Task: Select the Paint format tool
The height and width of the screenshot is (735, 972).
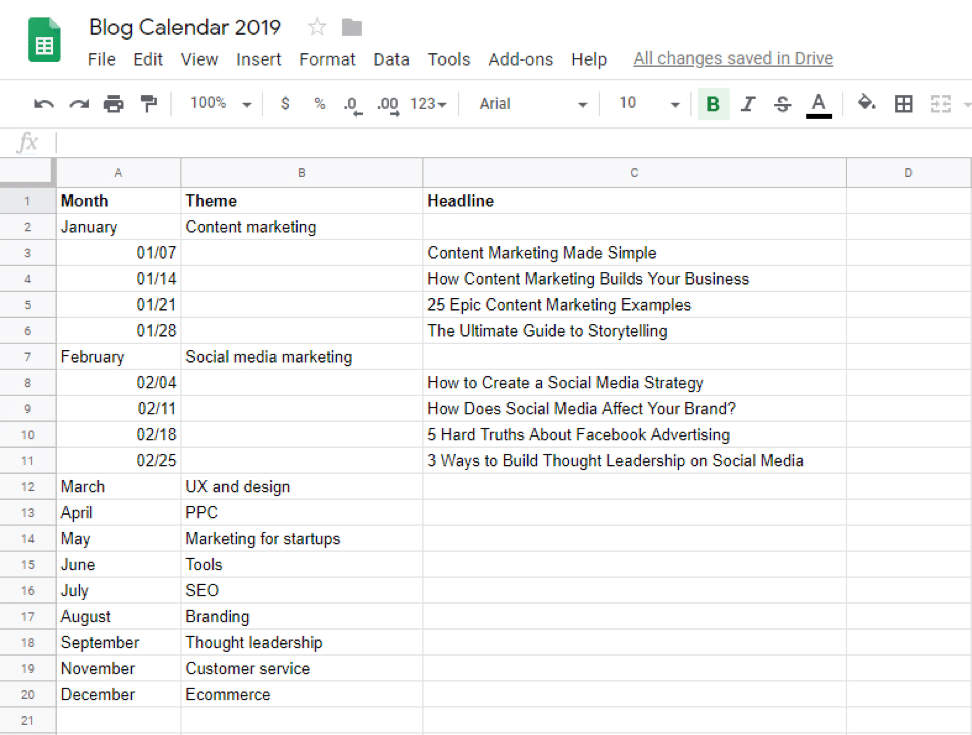Action: pyautogui.click(x=147, y=103)
